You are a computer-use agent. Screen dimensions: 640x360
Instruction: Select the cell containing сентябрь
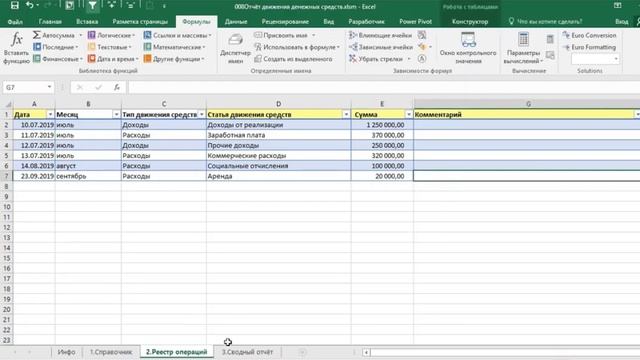coord(88,176)
